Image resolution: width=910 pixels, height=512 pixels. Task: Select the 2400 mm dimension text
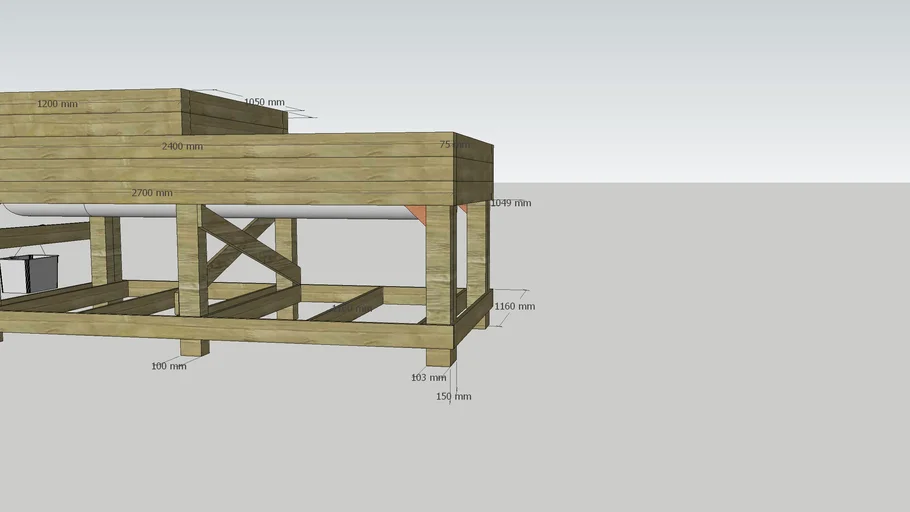coord(182,147)
